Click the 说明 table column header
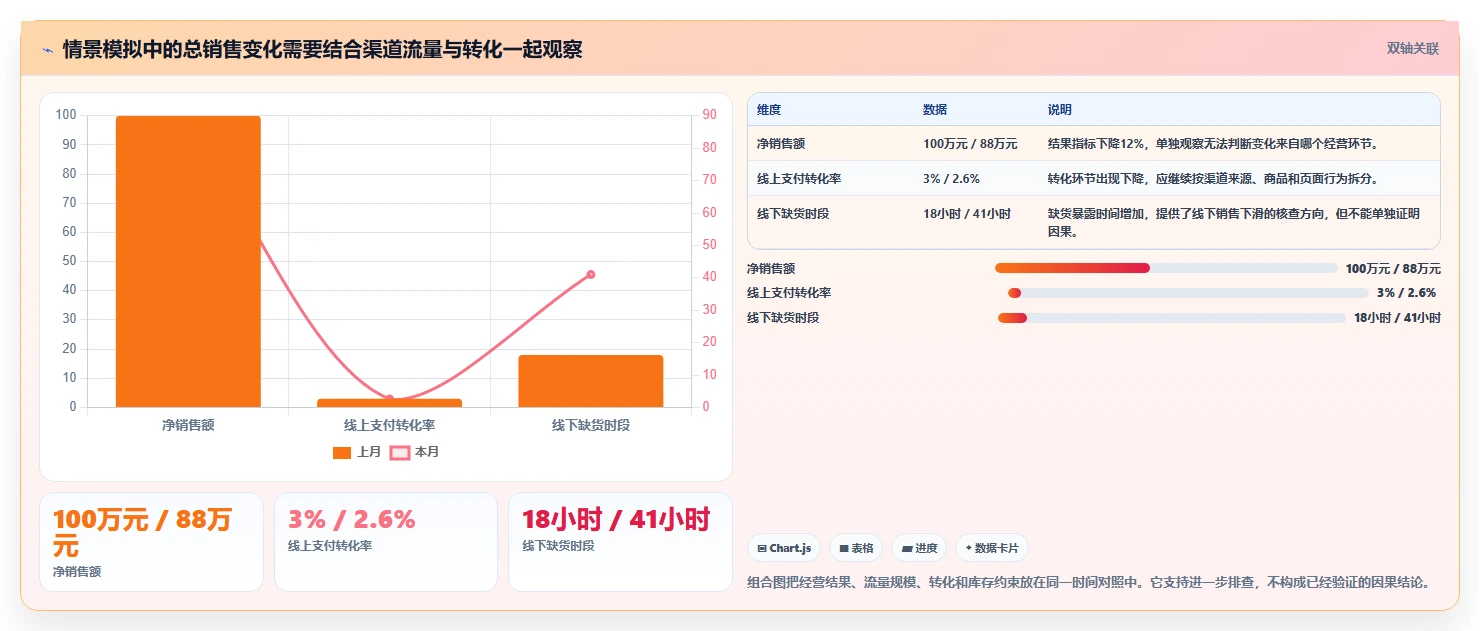Screen dimensions: 1480x631 1059,110
